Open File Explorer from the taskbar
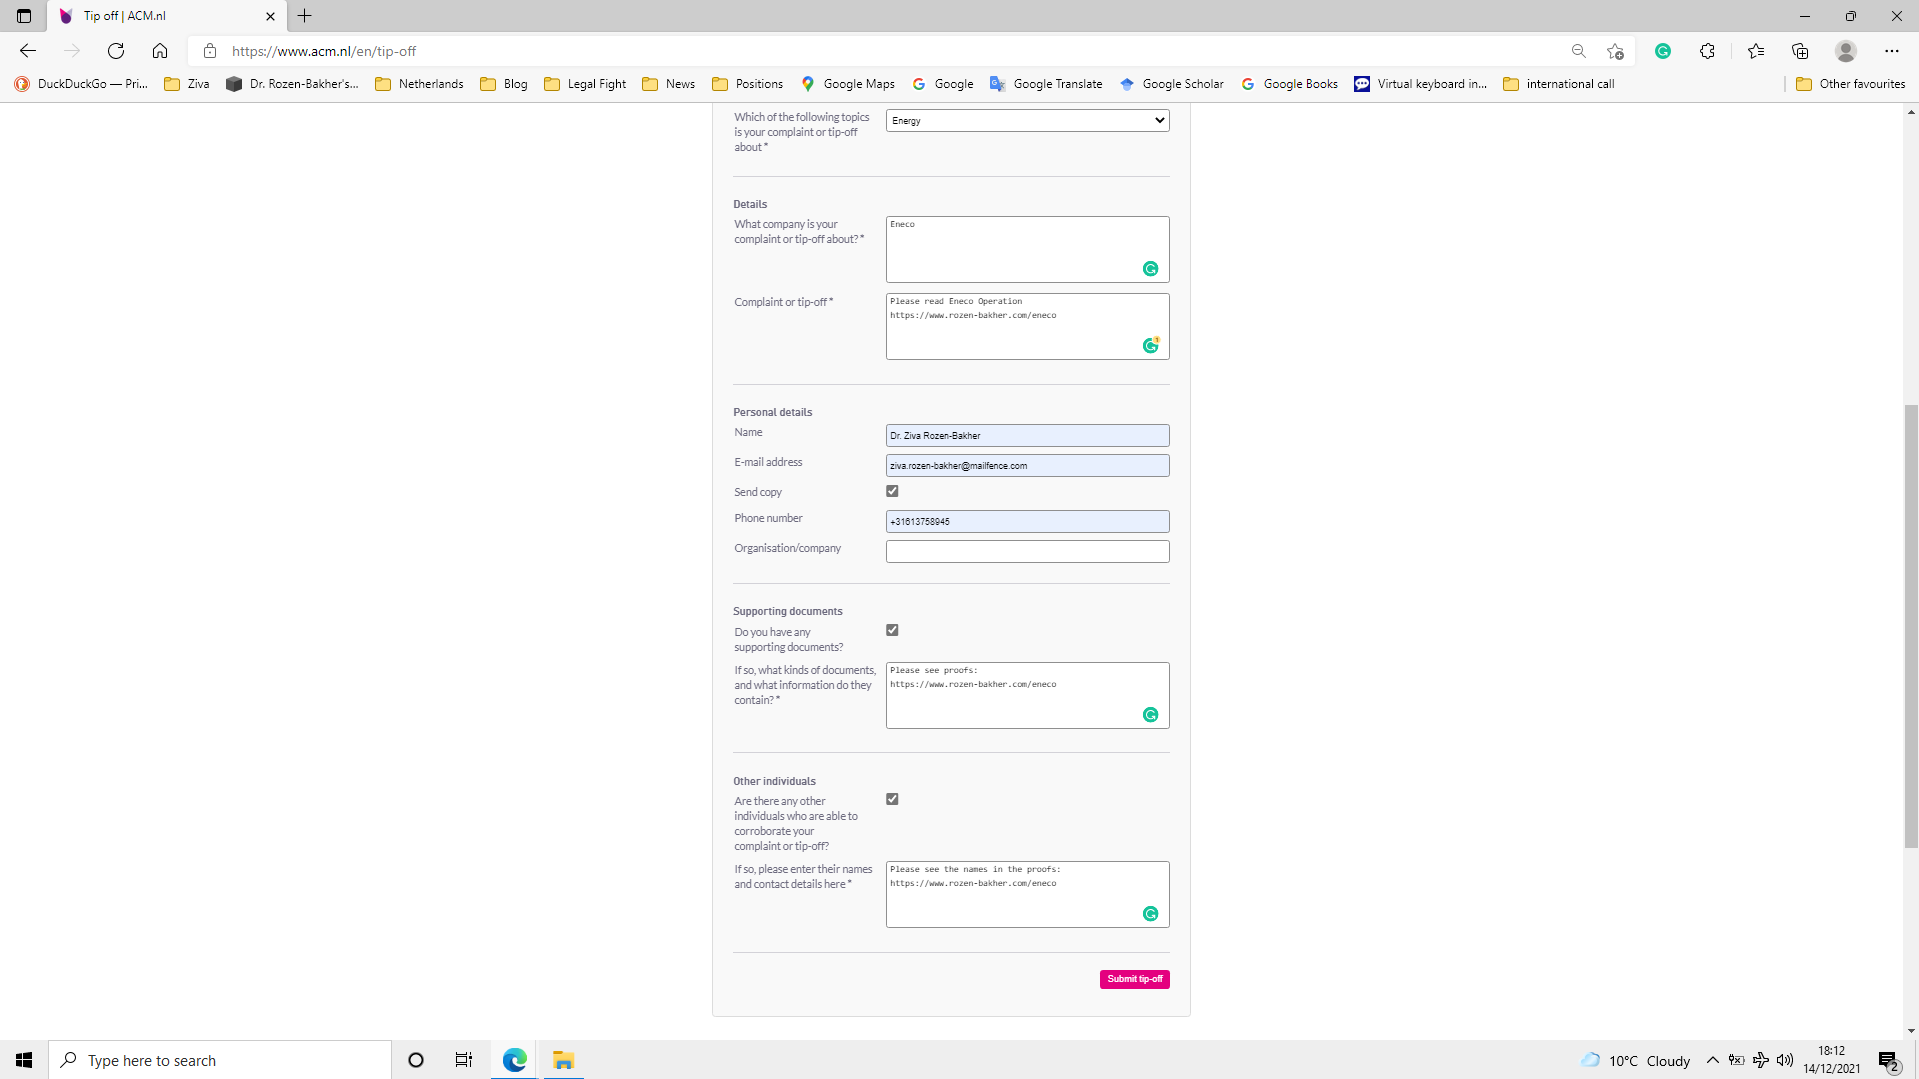Viewport: 1919px width, 1079px height. [563, 1059]
